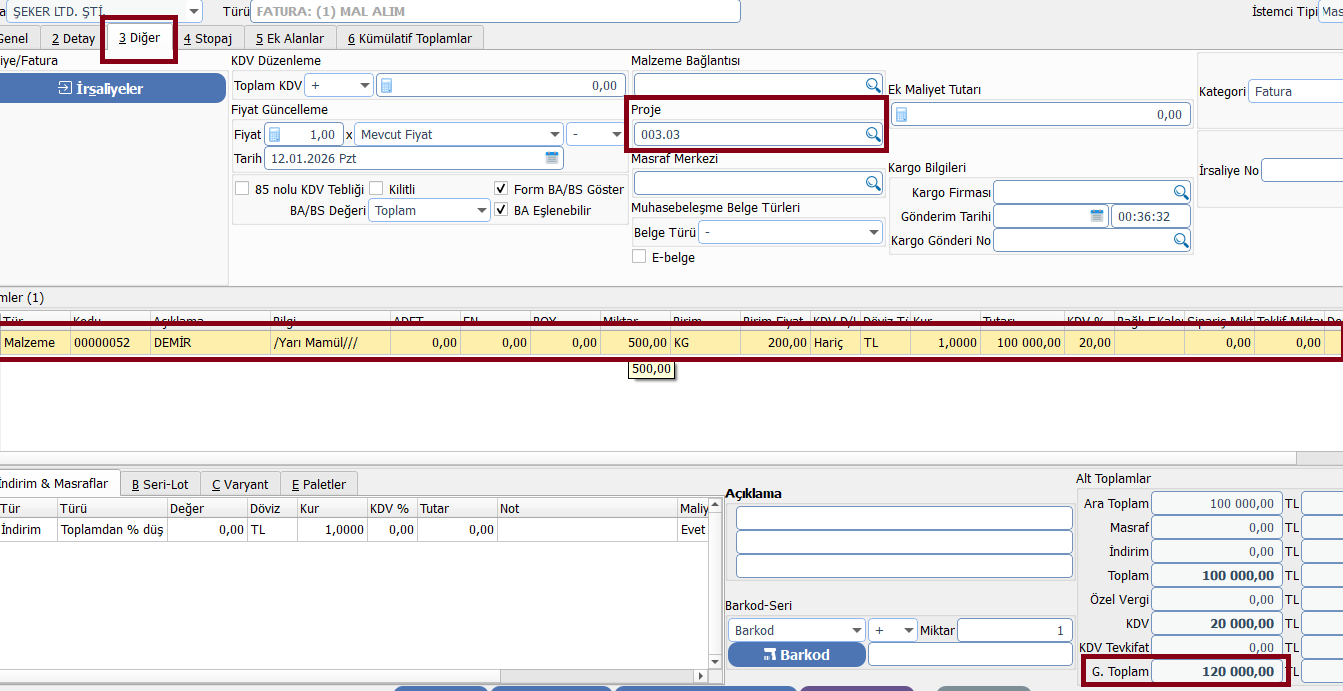Open Gönderim Tarihi calendar icon
The image size is (1343, 691).
click(1097, 216)
